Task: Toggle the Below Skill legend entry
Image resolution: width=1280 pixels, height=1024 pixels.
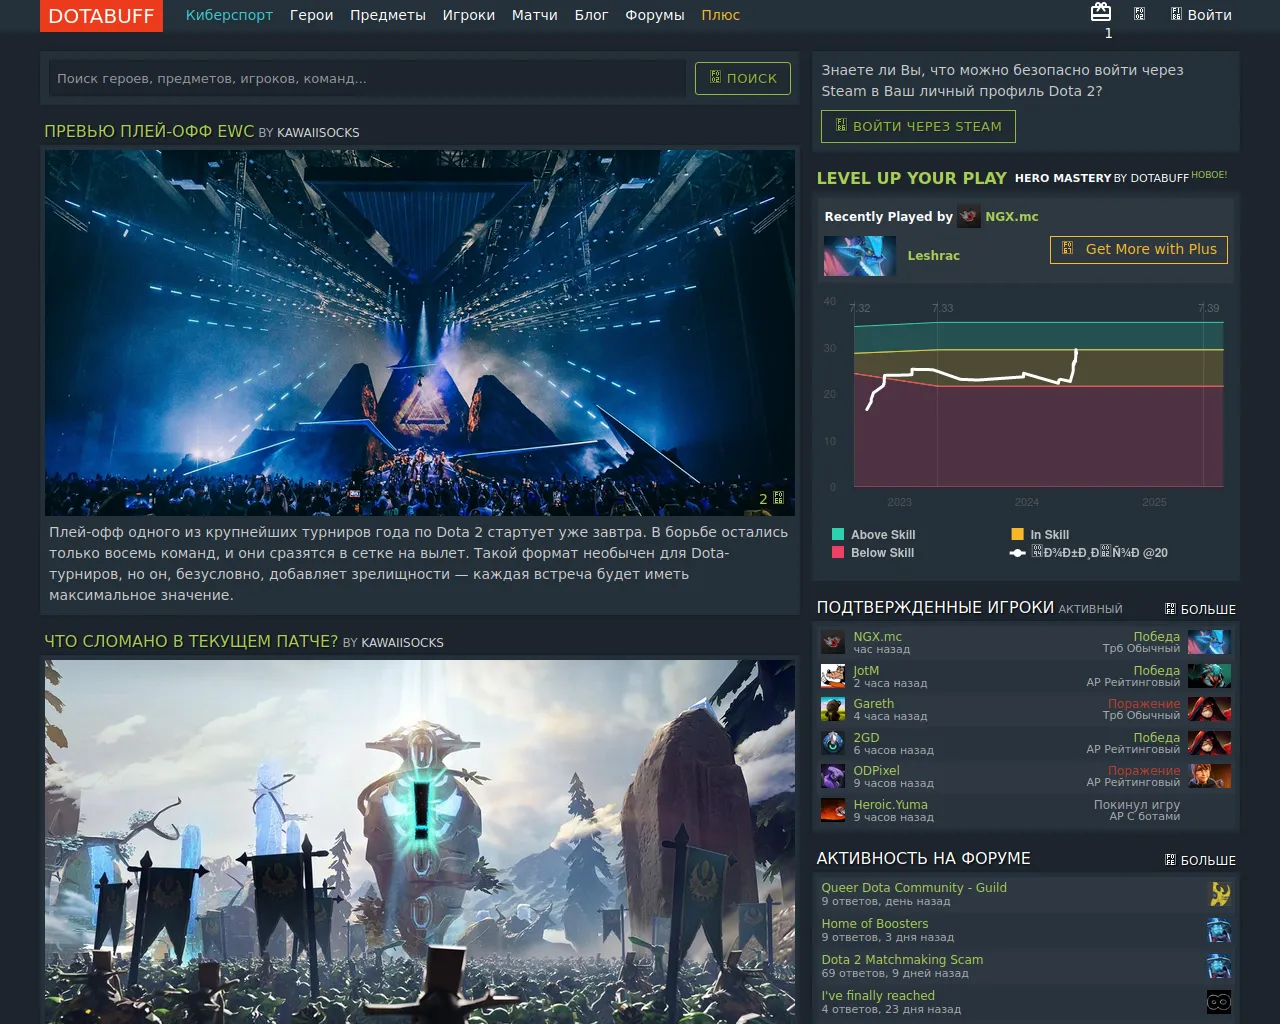Action: coord(873,553)
